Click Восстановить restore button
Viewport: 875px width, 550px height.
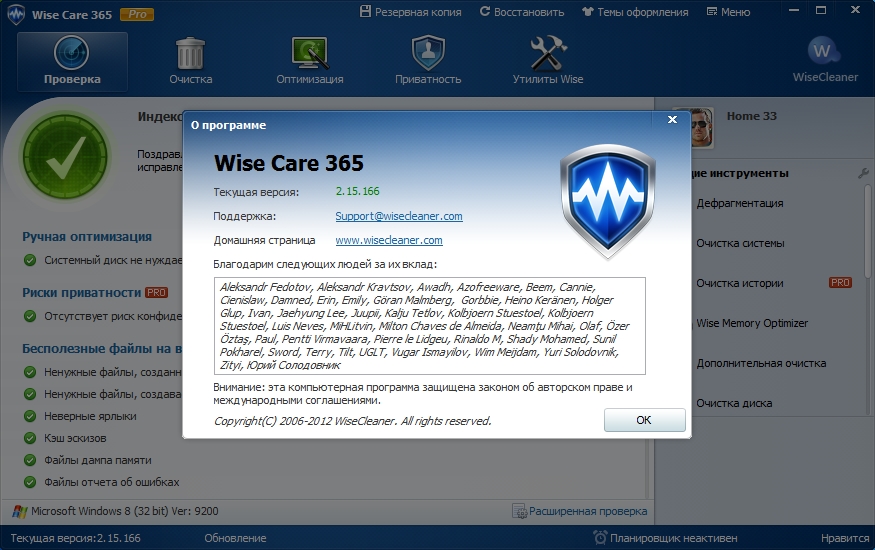coord(522,12)
